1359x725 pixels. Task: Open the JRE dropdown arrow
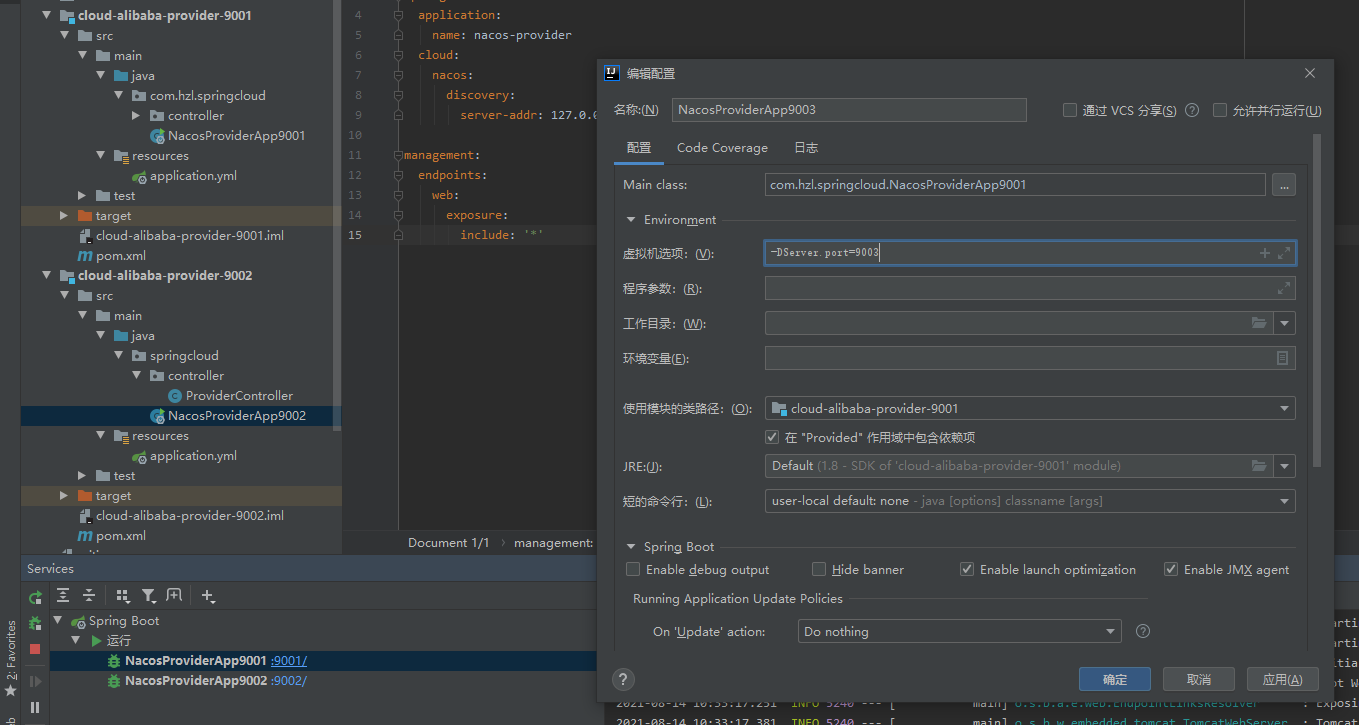1284,466
